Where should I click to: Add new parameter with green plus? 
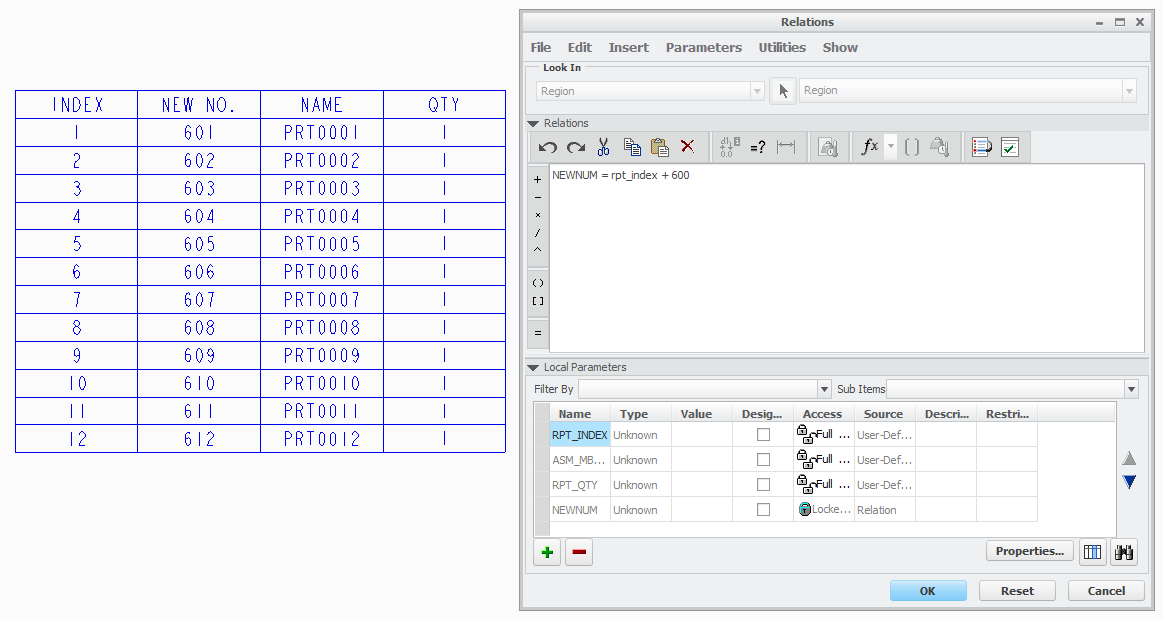(x=547, y=552)
